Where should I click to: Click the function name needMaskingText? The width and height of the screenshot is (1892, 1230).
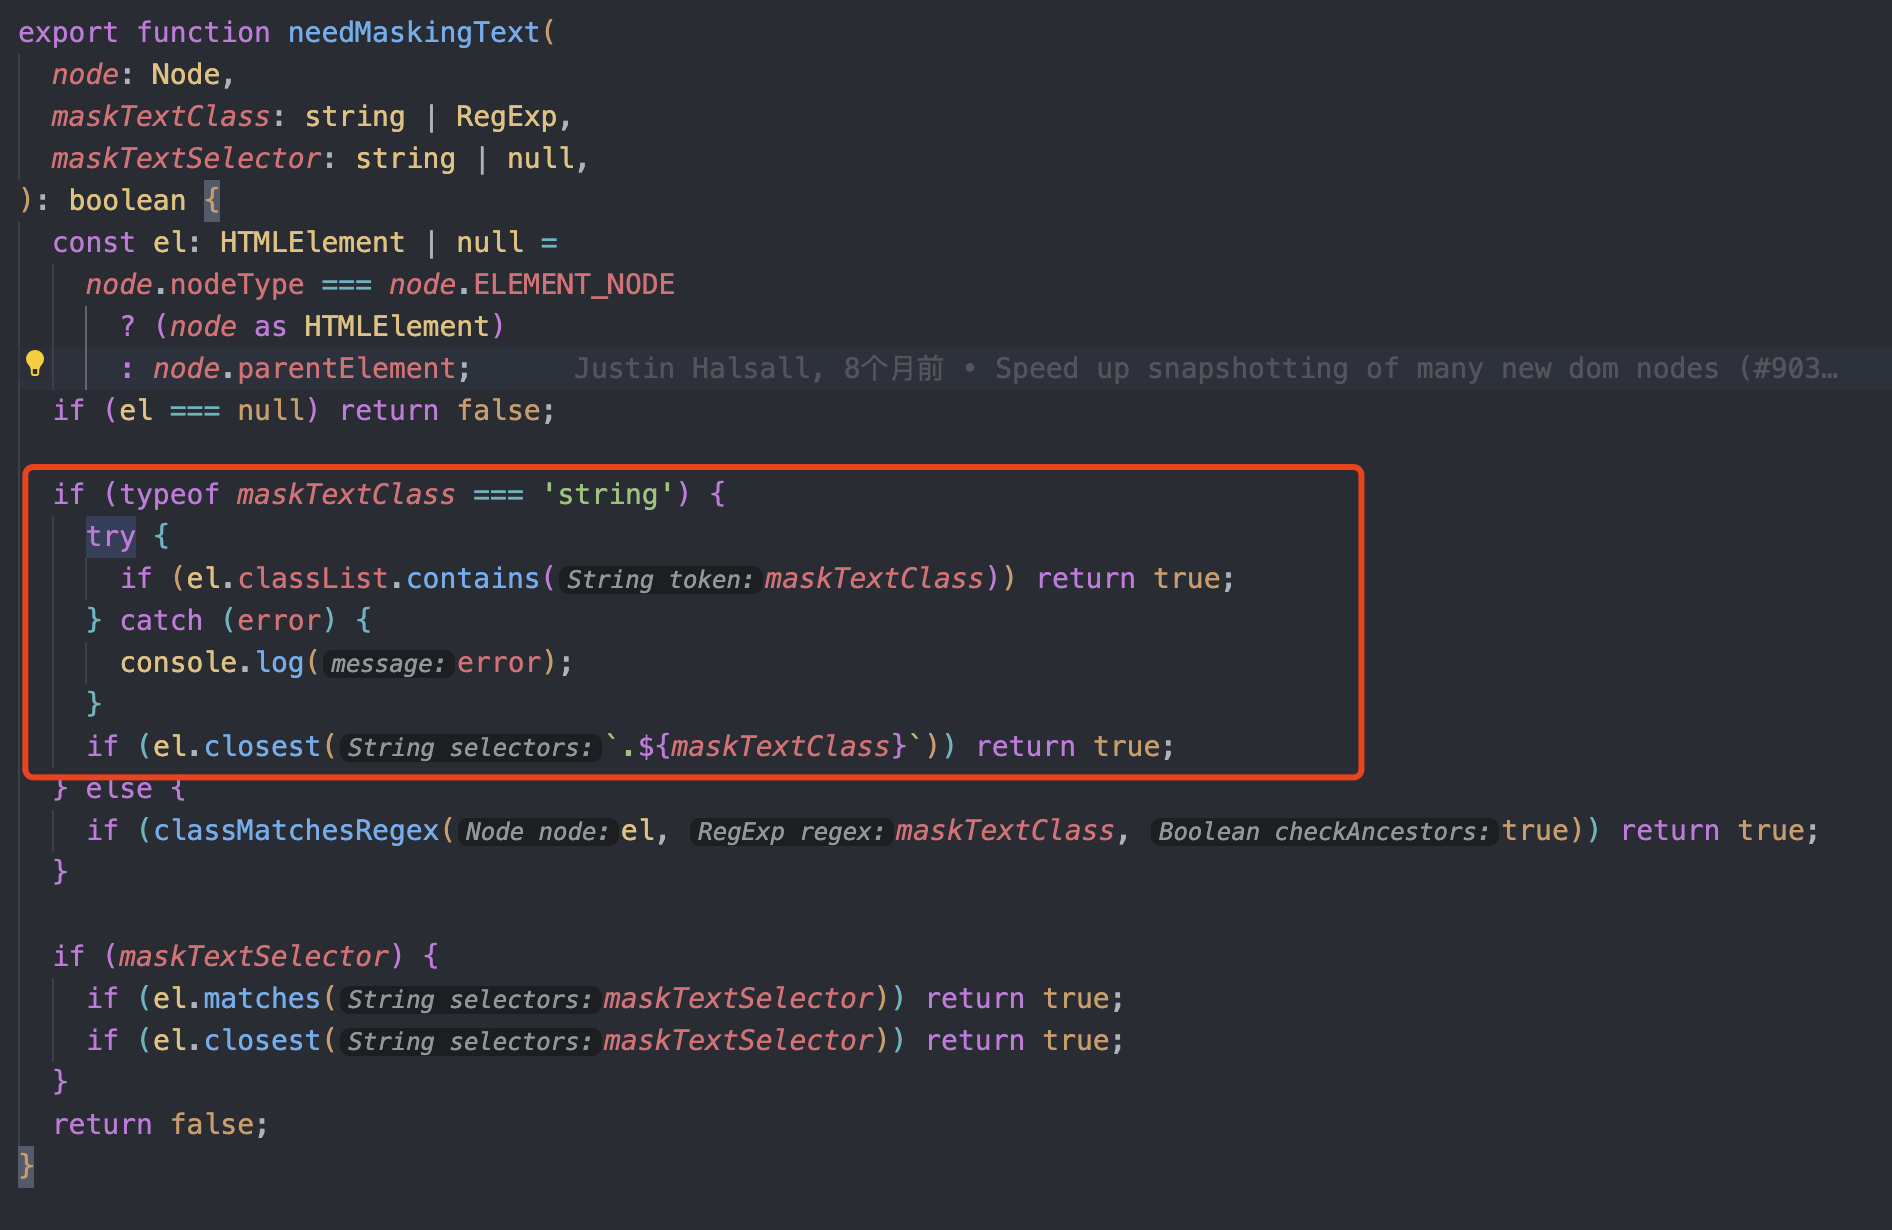click(x=413, y=32)
